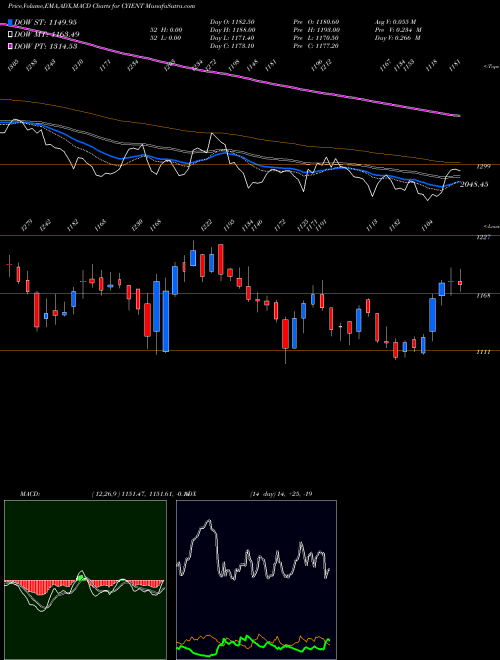
Task: Click the blue DOW ST legend swatch
Action: 10,22
